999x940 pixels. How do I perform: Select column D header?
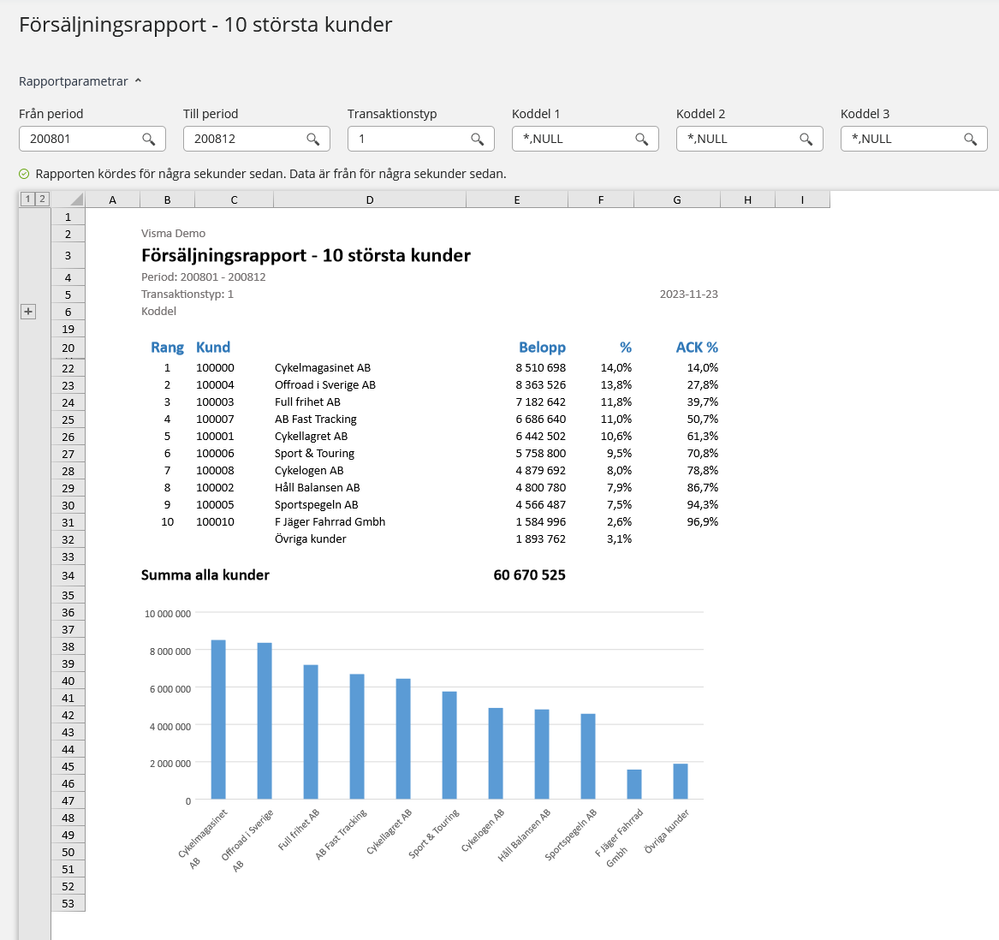pyautogui.click(x=369, y=200)
